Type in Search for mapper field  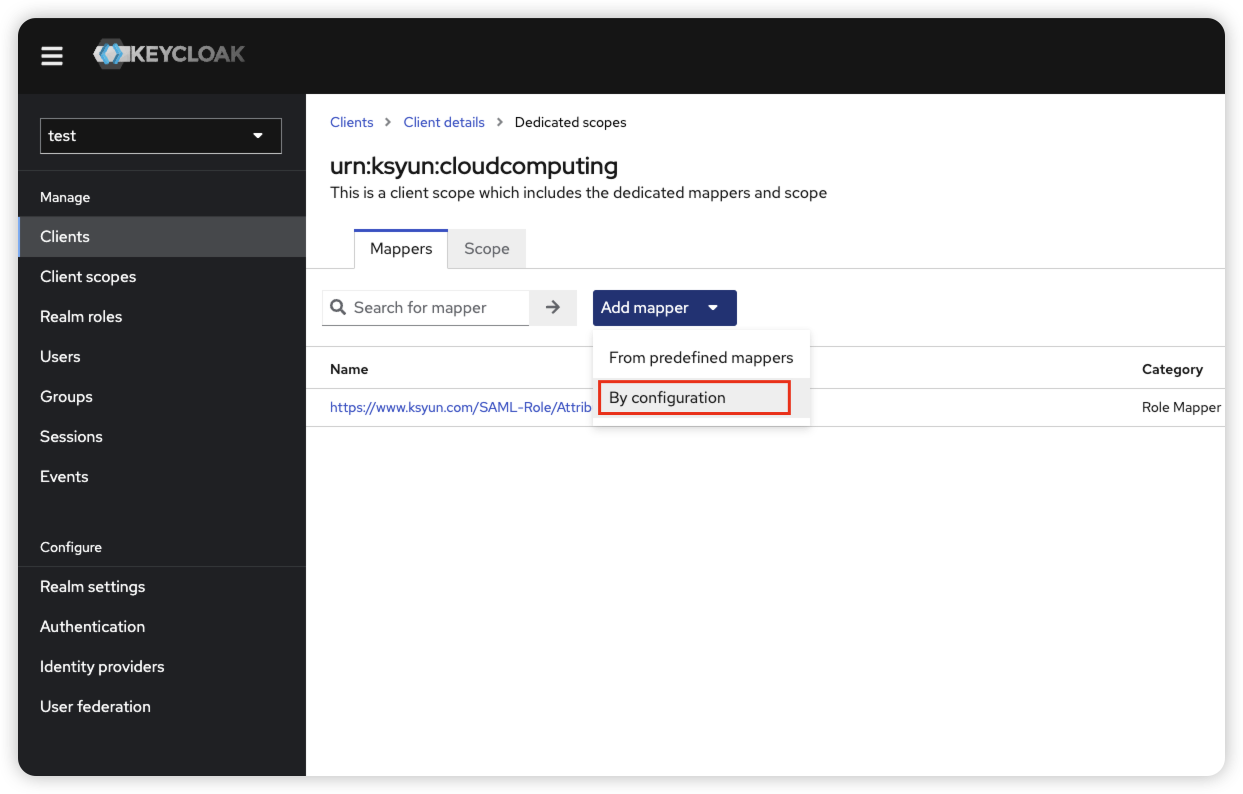pyautogui.click(x=438, y=308)
